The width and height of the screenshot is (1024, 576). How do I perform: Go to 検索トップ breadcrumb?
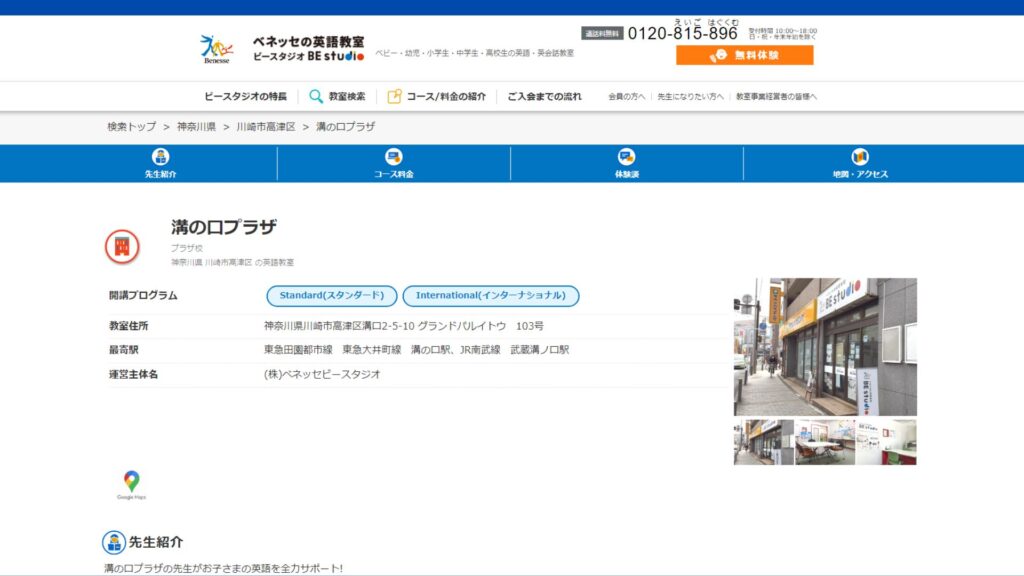pyautogui.click(x=132, y=127)
